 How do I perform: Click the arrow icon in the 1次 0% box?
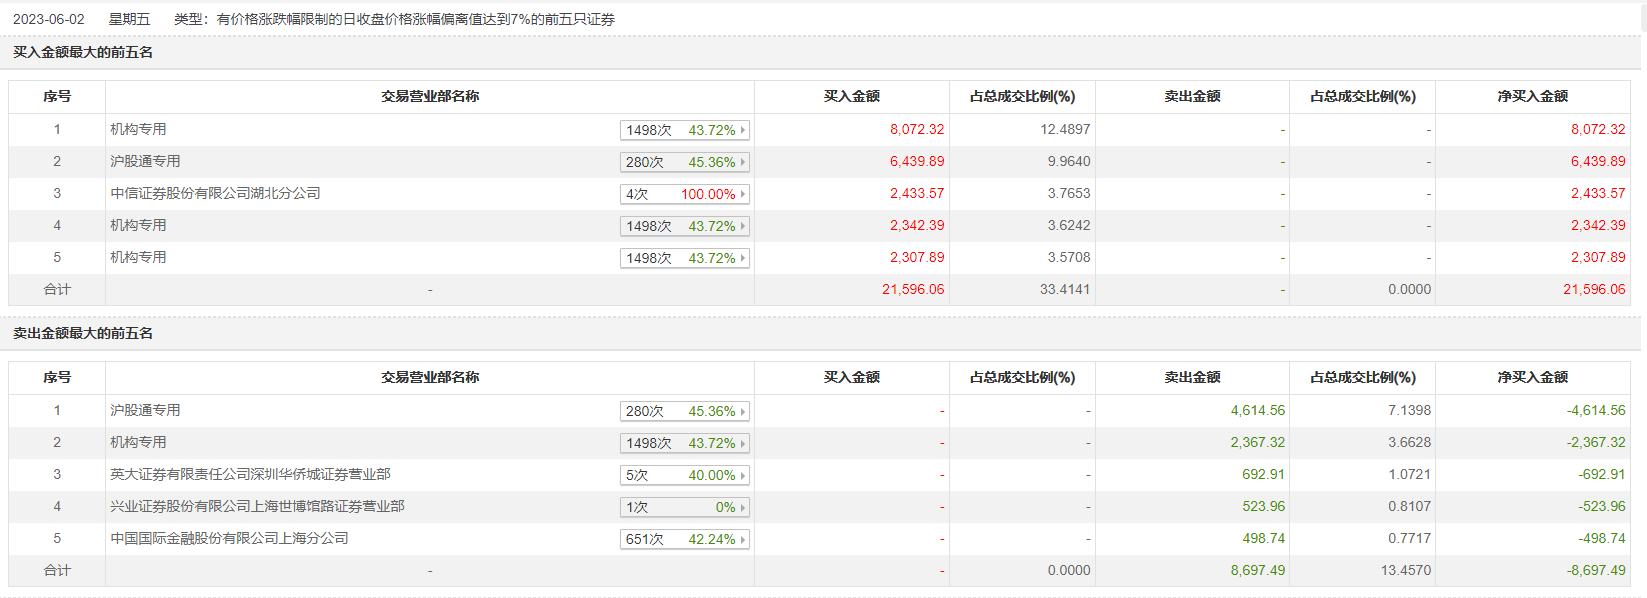(743, 507)
